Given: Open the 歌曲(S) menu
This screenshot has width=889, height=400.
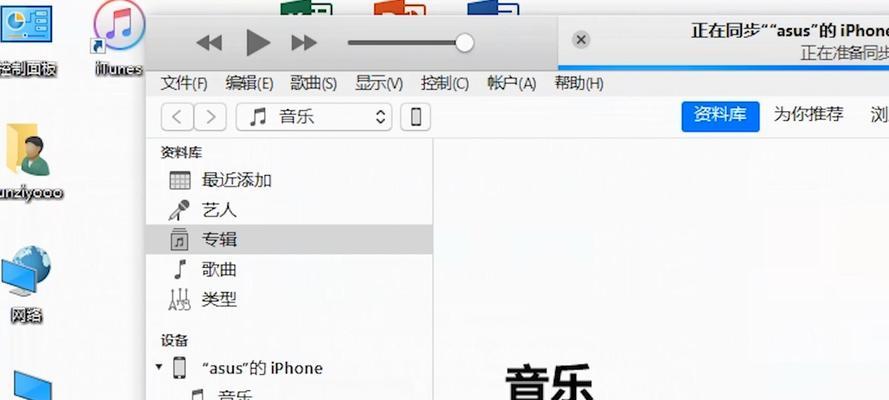Looking at the screenshot, I should click(x=314, y=84).
